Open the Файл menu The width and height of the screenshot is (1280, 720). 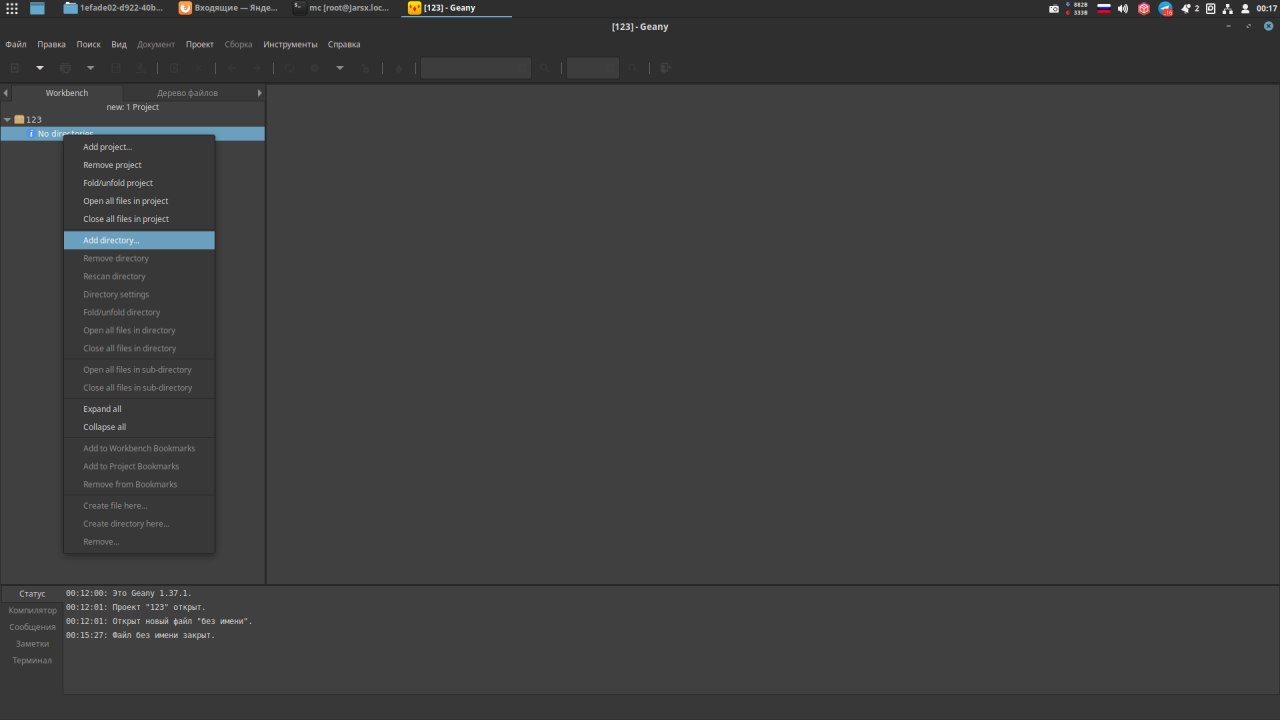click(16, 44)
